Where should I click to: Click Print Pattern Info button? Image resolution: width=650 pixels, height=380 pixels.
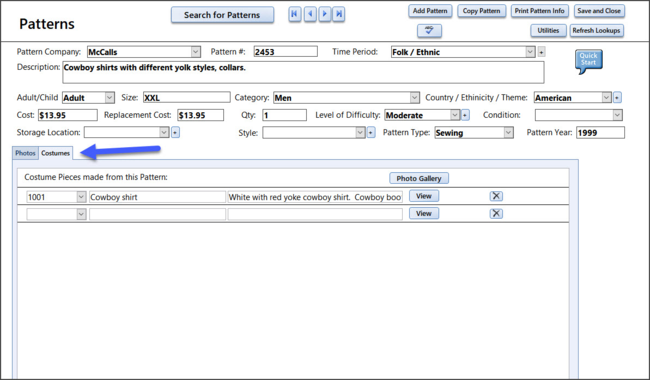point(539,11)
